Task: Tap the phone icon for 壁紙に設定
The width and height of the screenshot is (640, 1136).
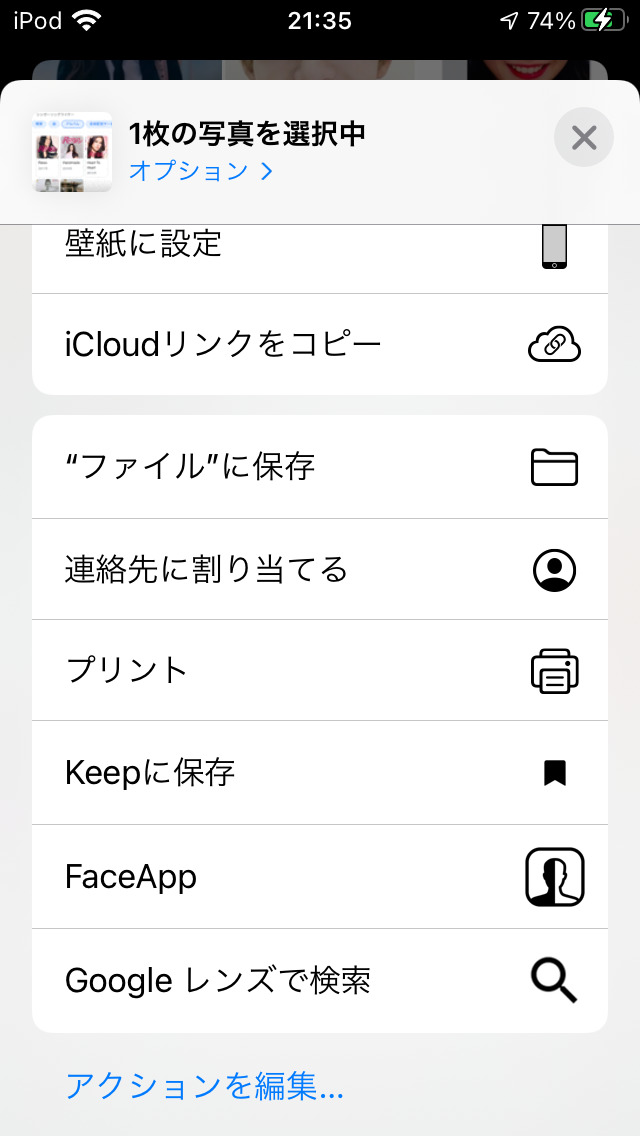Action: click(554, 247)
